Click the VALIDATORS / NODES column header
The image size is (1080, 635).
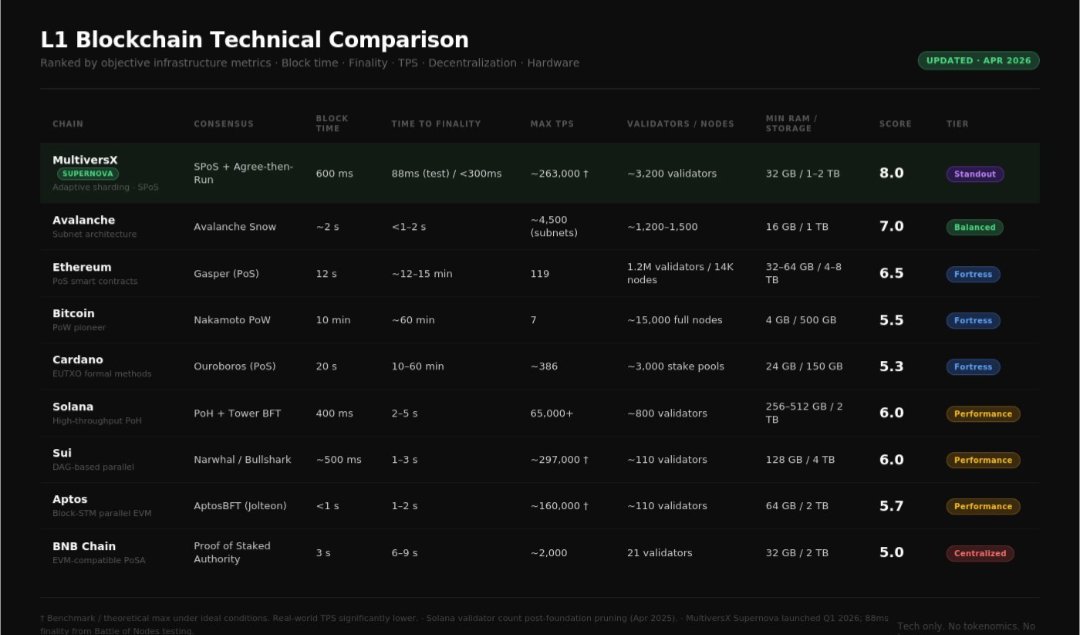[x=681, y=124]
